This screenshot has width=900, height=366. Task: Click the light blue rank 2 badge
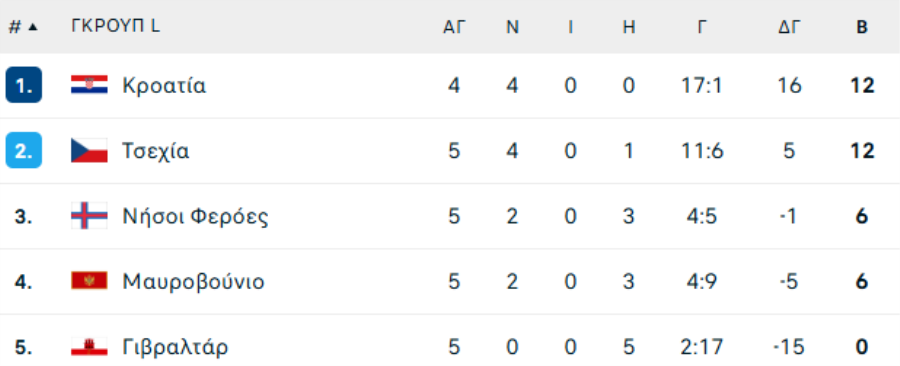tap(24, 150)
